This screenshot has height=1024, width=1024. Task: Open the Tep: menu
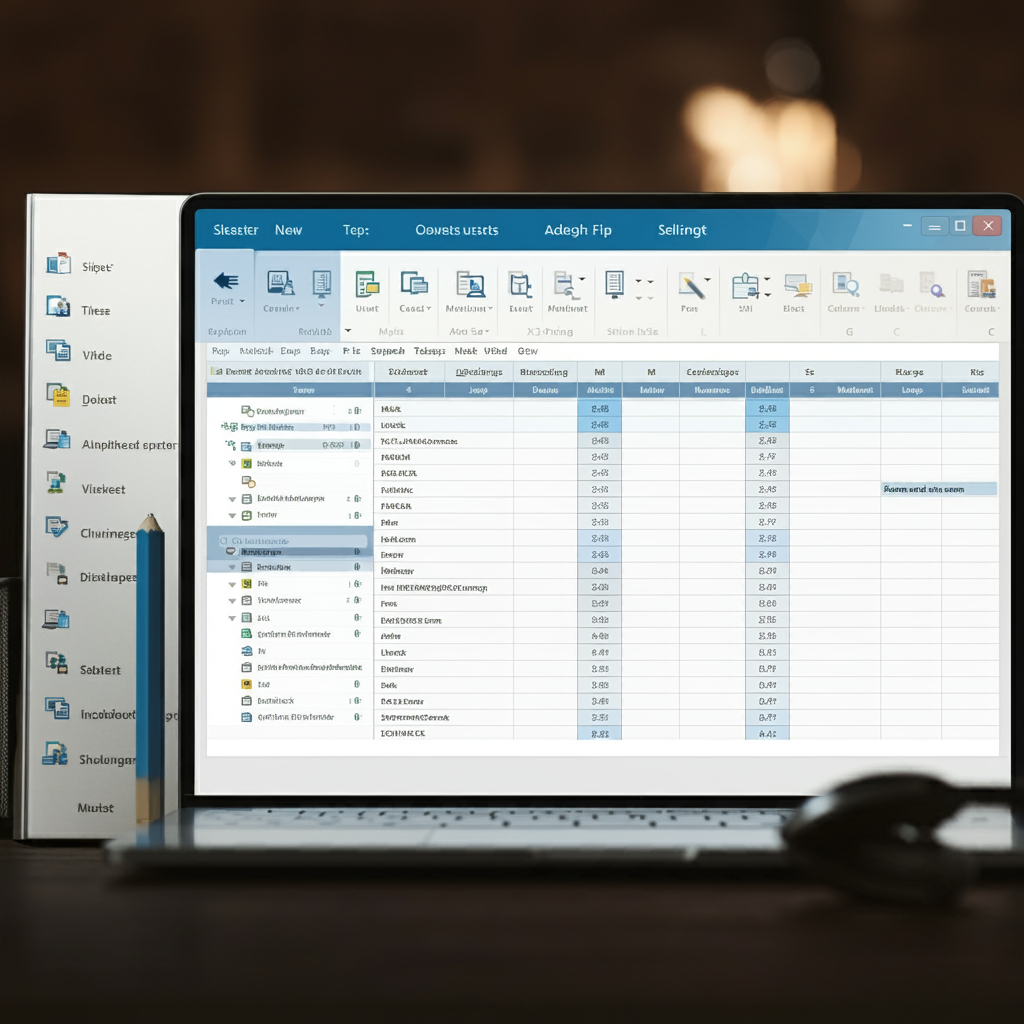356,230
